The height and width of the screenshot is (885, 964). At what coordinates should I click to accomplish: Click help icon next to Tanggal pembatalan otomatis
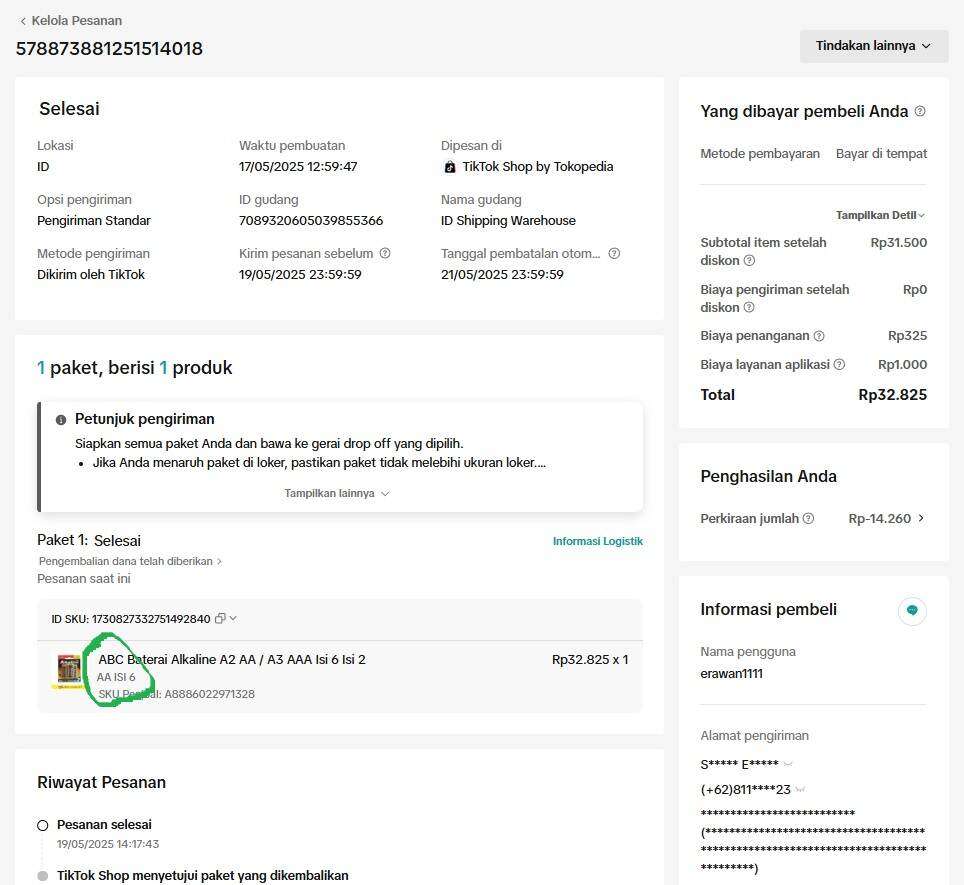click(x=614, y=253)
